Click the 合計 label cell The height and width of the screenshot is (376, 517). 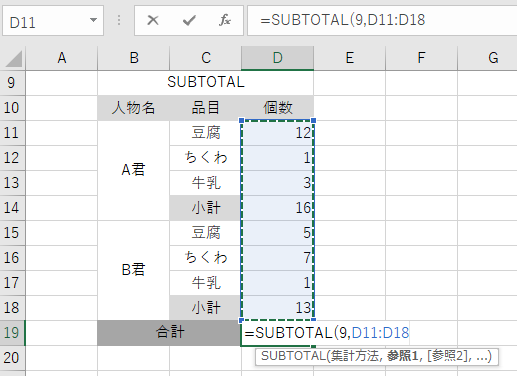coord(170,333)
